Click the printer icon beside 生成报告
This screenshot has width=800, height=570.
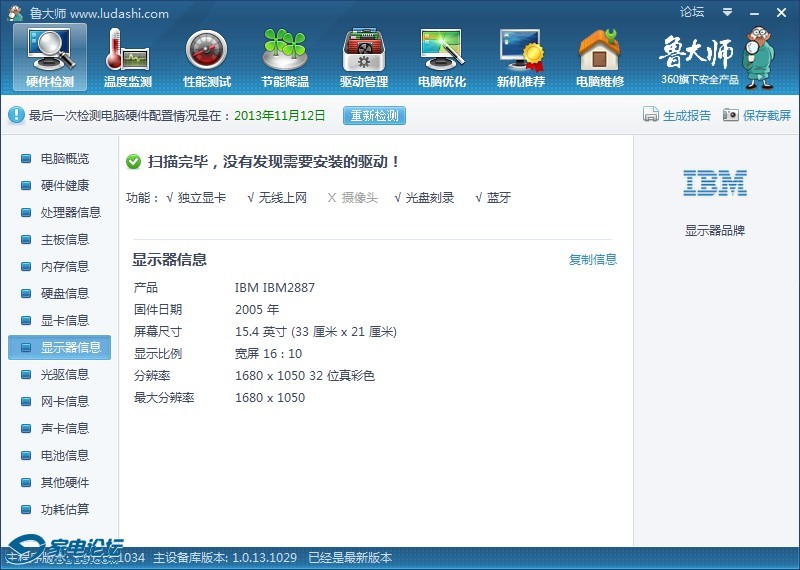[651, 114]
